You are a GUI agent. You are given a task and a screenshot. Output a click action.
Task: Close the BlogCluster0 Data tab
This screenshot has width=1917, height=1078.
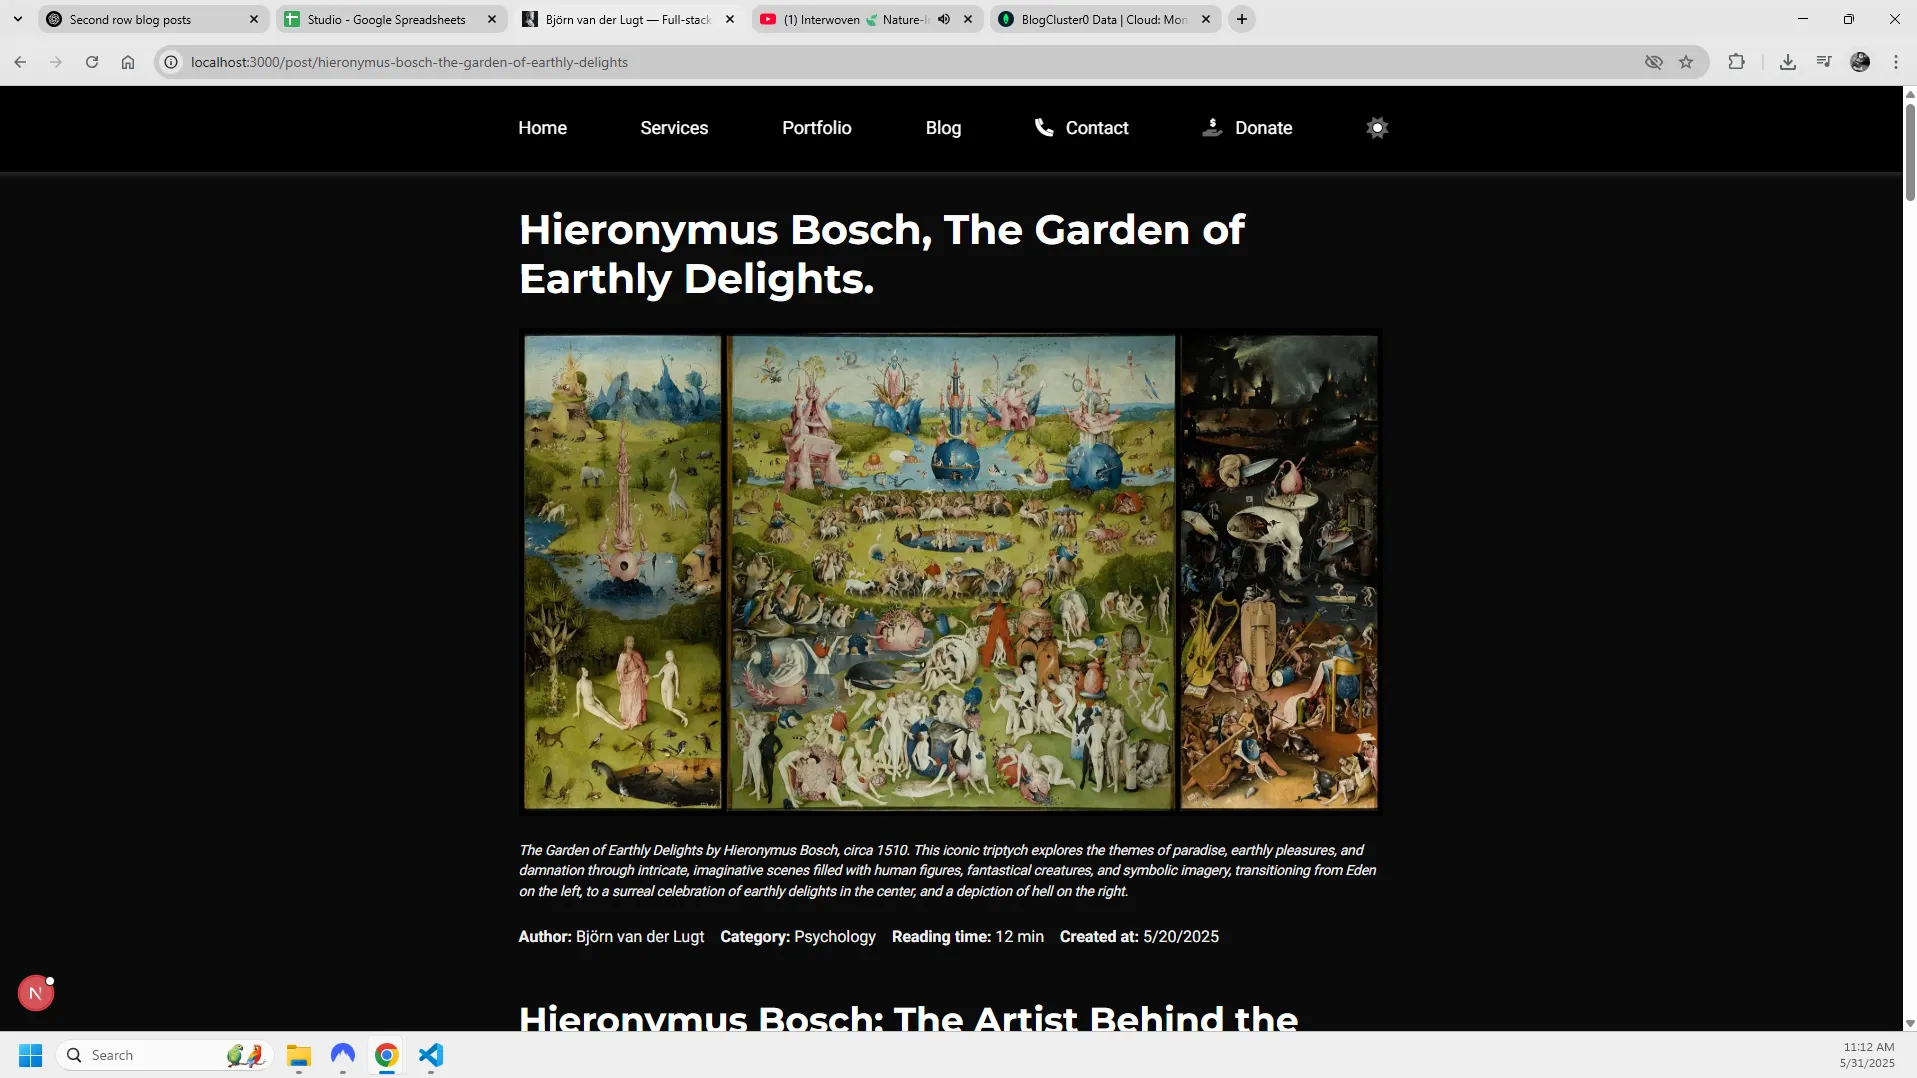point(1206,19)
